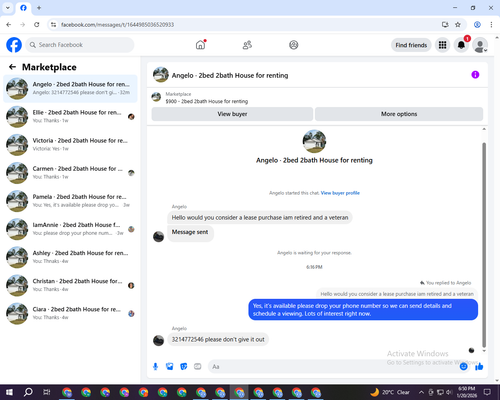This screenshot has height=400, width=500.
Task: Open the Chrome profile icon
Action: click(477, 25)
